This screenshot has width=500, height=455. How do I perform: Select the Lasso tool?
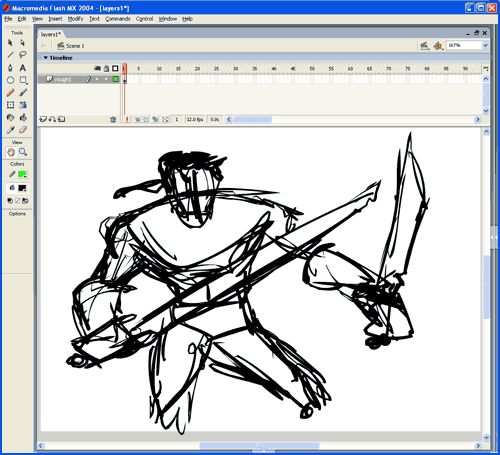pos(23,55)
